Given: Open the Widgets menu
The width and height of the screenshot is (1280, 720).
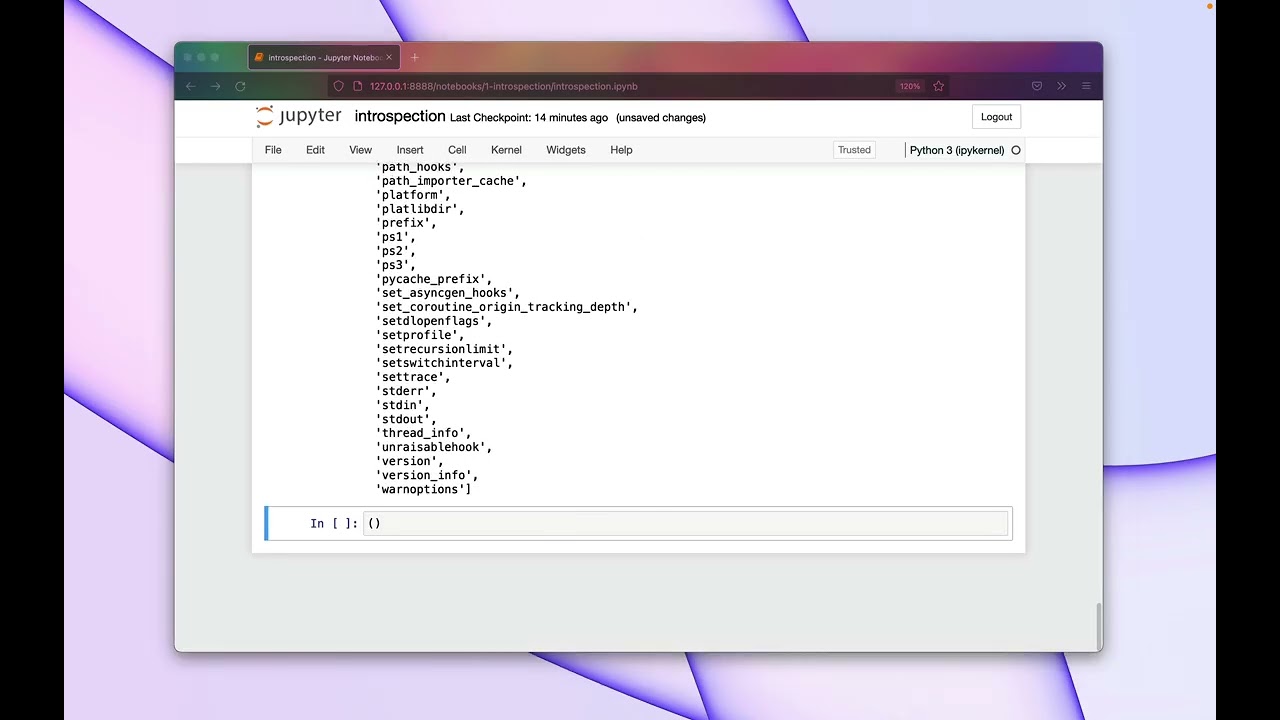Looking at the screenshot, I should 566,150.
